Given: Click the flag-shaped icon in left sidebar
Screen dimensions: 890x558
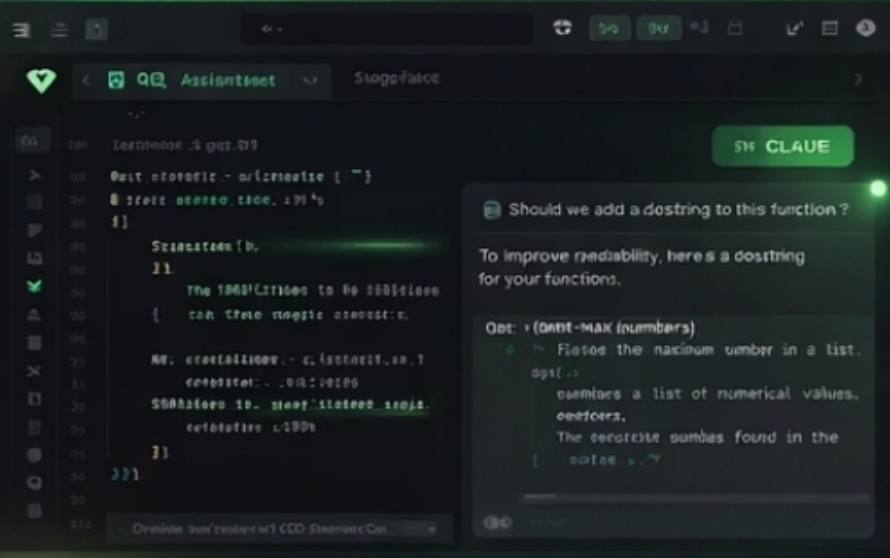Looking at the screenshot, I should click(x=35, y=230).
